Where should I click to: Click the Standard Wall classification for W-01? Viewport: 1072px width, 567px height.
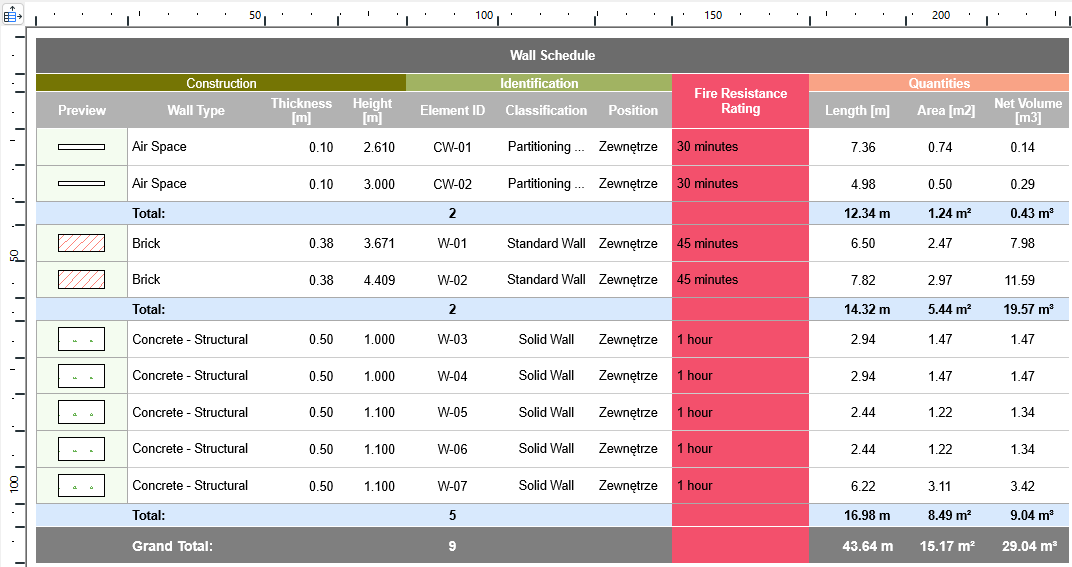546,243
